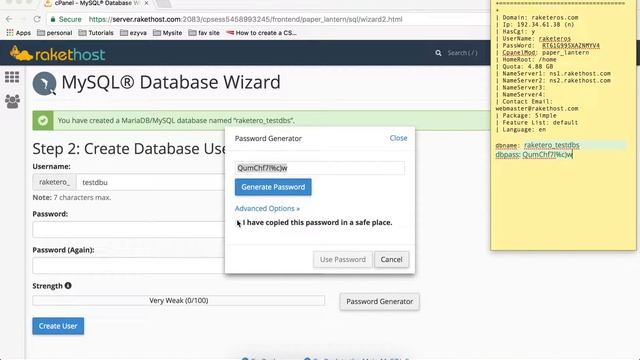640x360 pixels.
Task: Click webmaster@rakethost.com in the sticky note
Action: pos(537,109)
